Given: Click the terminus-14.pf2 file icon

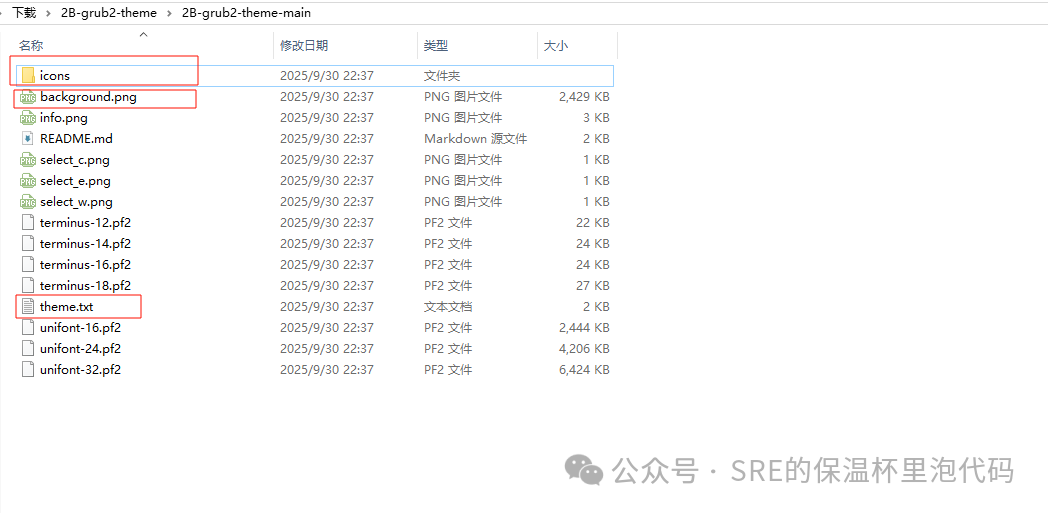Looking at the screenshot, I should tap(27, 244).
